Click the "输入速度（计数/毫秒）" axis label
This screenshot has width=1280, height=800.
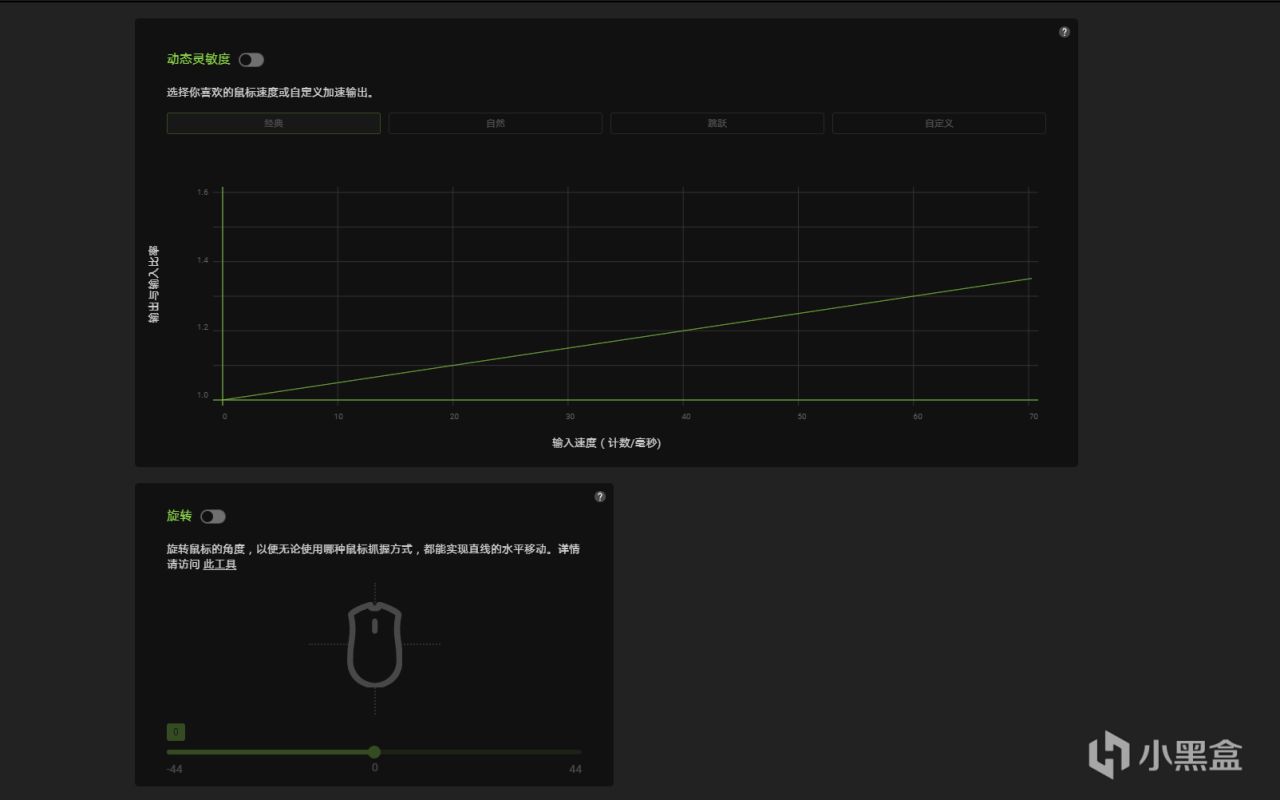coord(606,443)
